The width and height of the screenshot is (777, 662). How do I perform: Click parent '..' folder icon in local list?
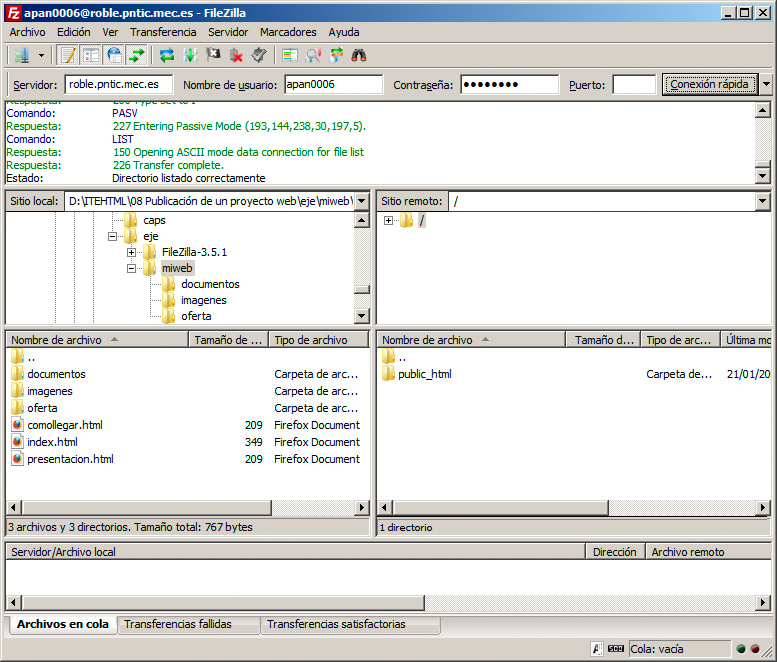click(x=17, y=356)
